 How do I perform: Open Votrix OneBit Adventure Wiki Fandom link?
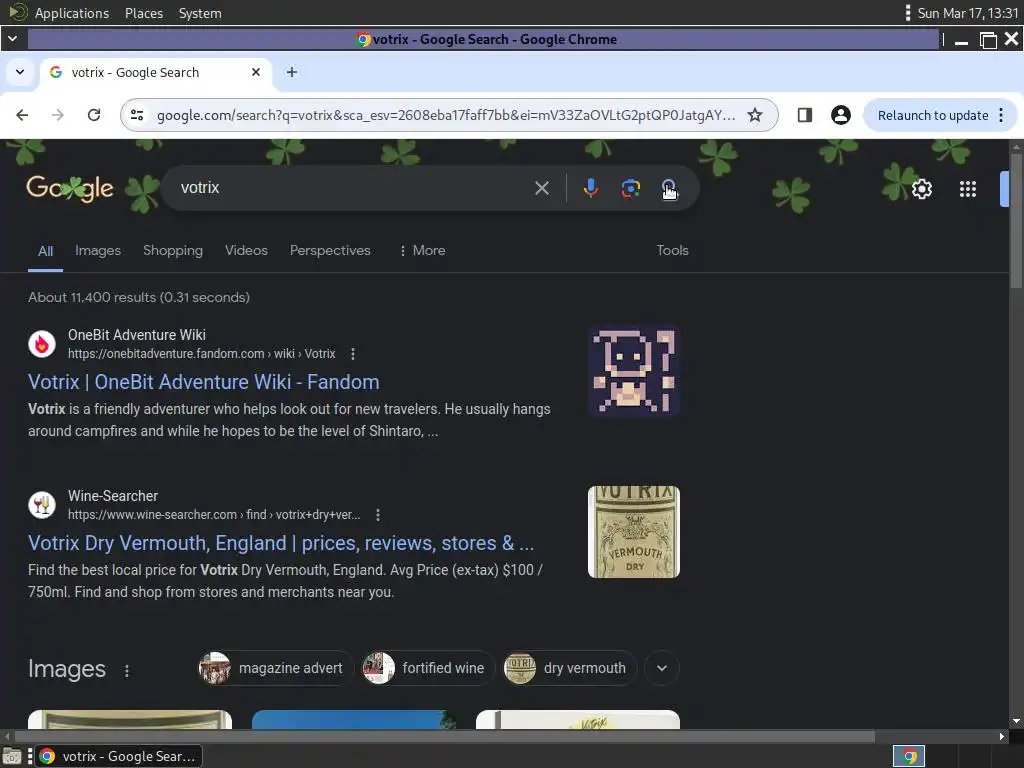coord(204,382)
